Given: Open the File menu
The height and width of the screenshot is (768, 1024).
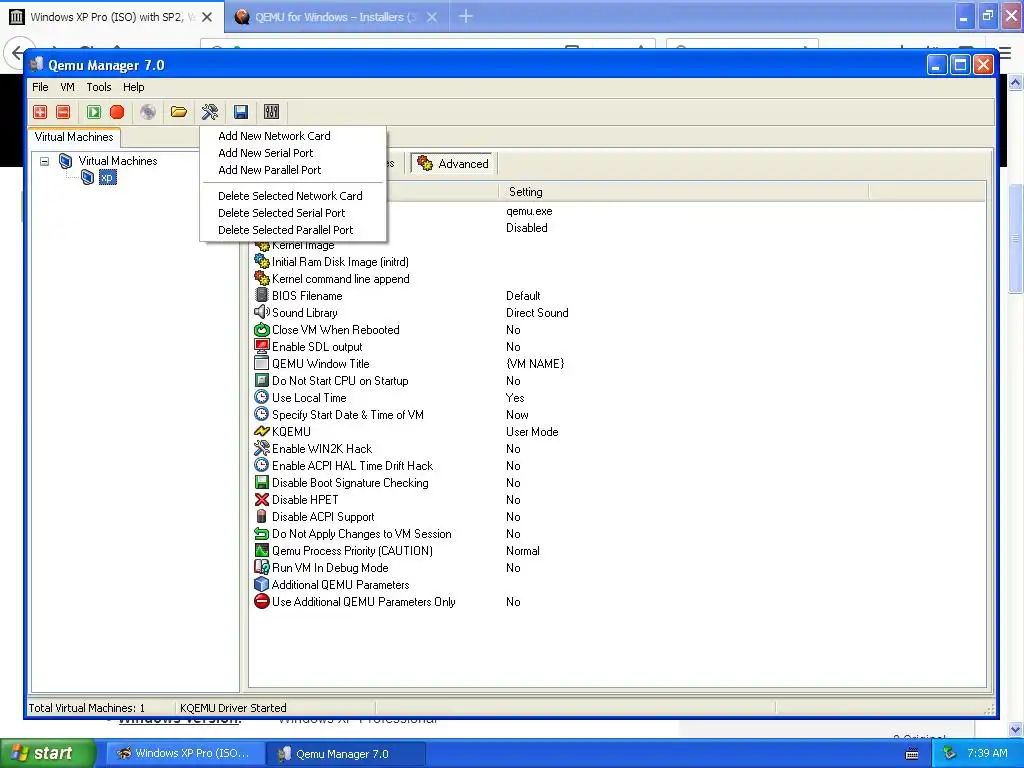Looking at the screenshot, I should coord(40,87).
